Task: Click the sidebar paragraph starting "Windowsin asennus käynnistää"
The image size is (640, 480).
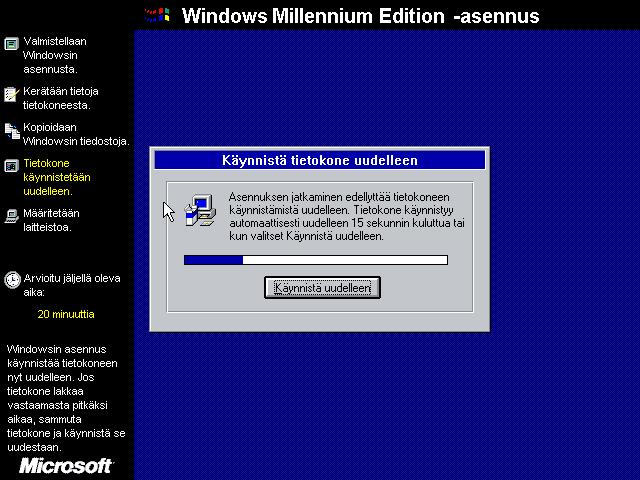Action: click(66, 398)
